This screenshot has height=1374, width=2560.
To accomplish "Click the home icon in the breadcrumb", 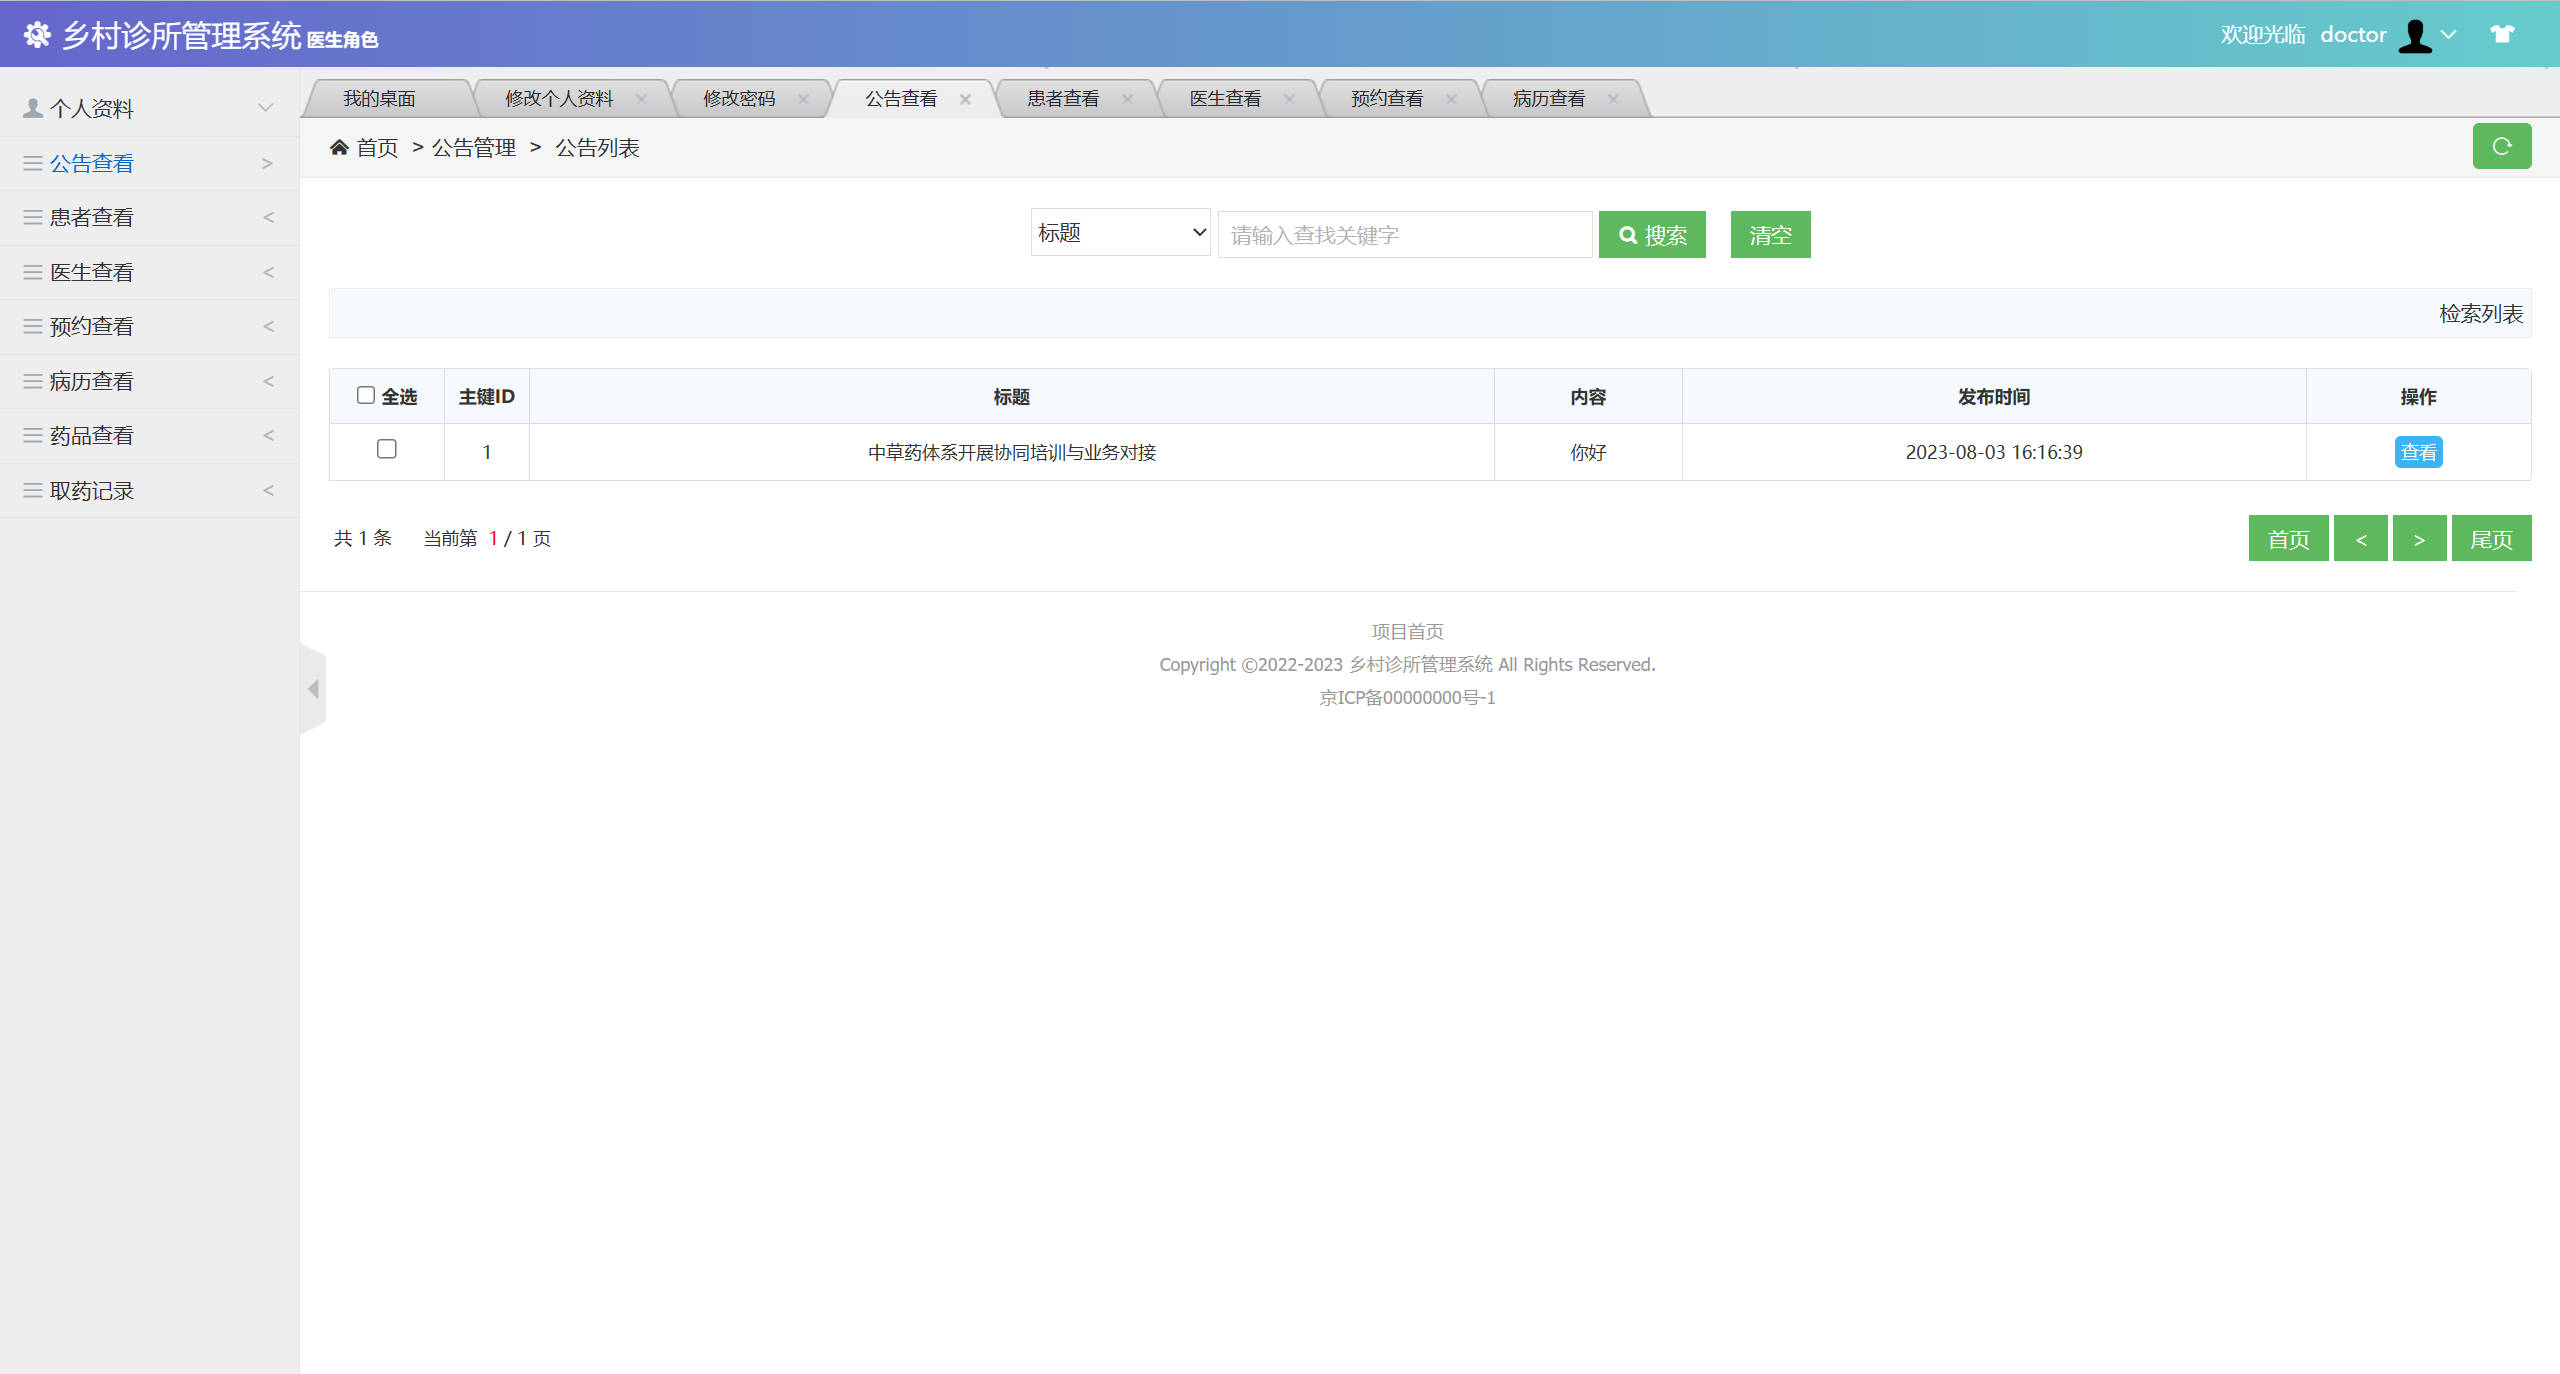I will [340, 146].
